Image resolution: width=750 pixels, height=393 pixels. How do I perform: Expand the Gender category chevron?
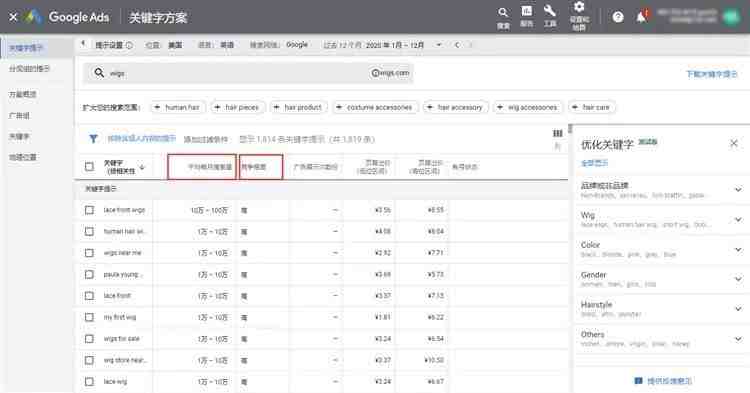tap(739, 279)
